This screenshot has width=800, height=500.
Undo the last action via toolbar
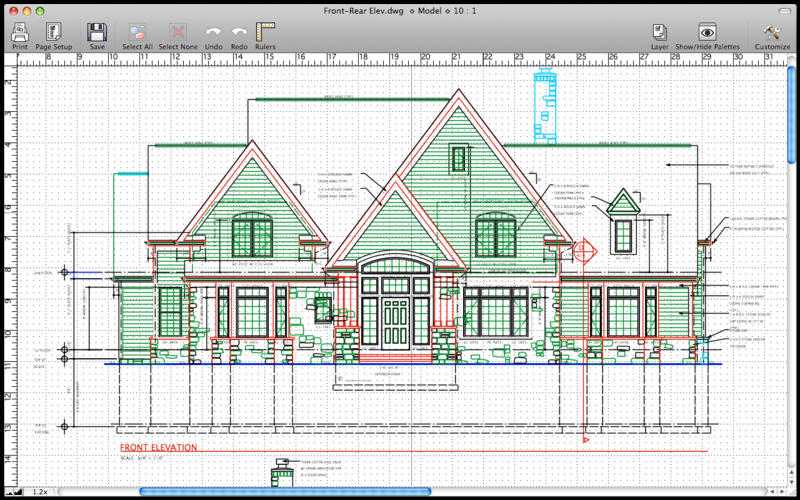click(x=213, y=32)
